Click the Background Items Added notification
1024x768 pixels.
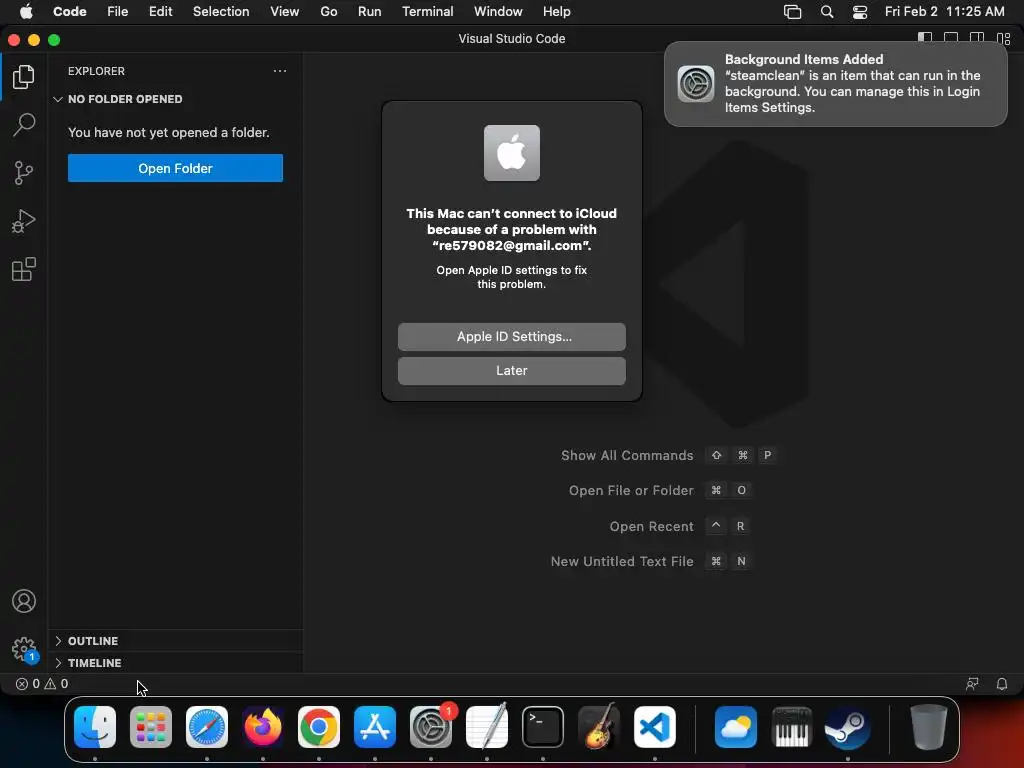[x=835, y=84]
